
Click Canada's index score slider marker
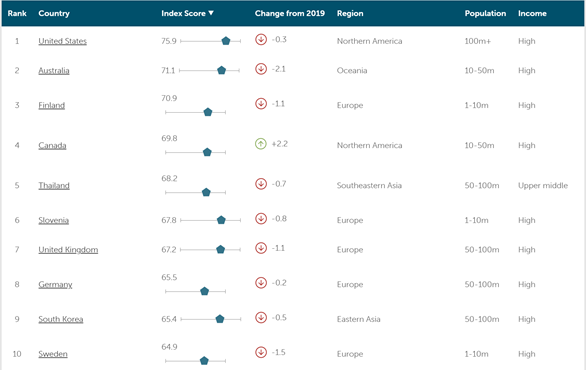click(x=207, y=152)
